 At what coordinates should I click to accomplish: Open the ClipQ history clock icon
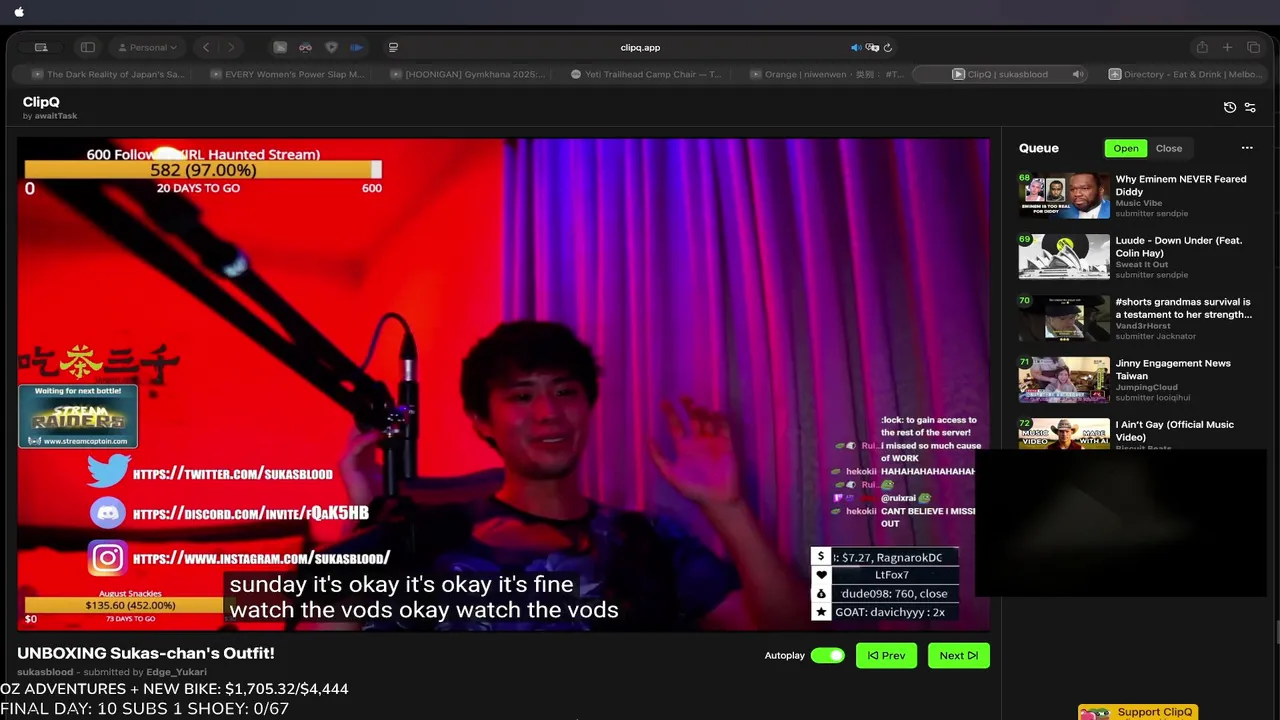pos(1230,107)
